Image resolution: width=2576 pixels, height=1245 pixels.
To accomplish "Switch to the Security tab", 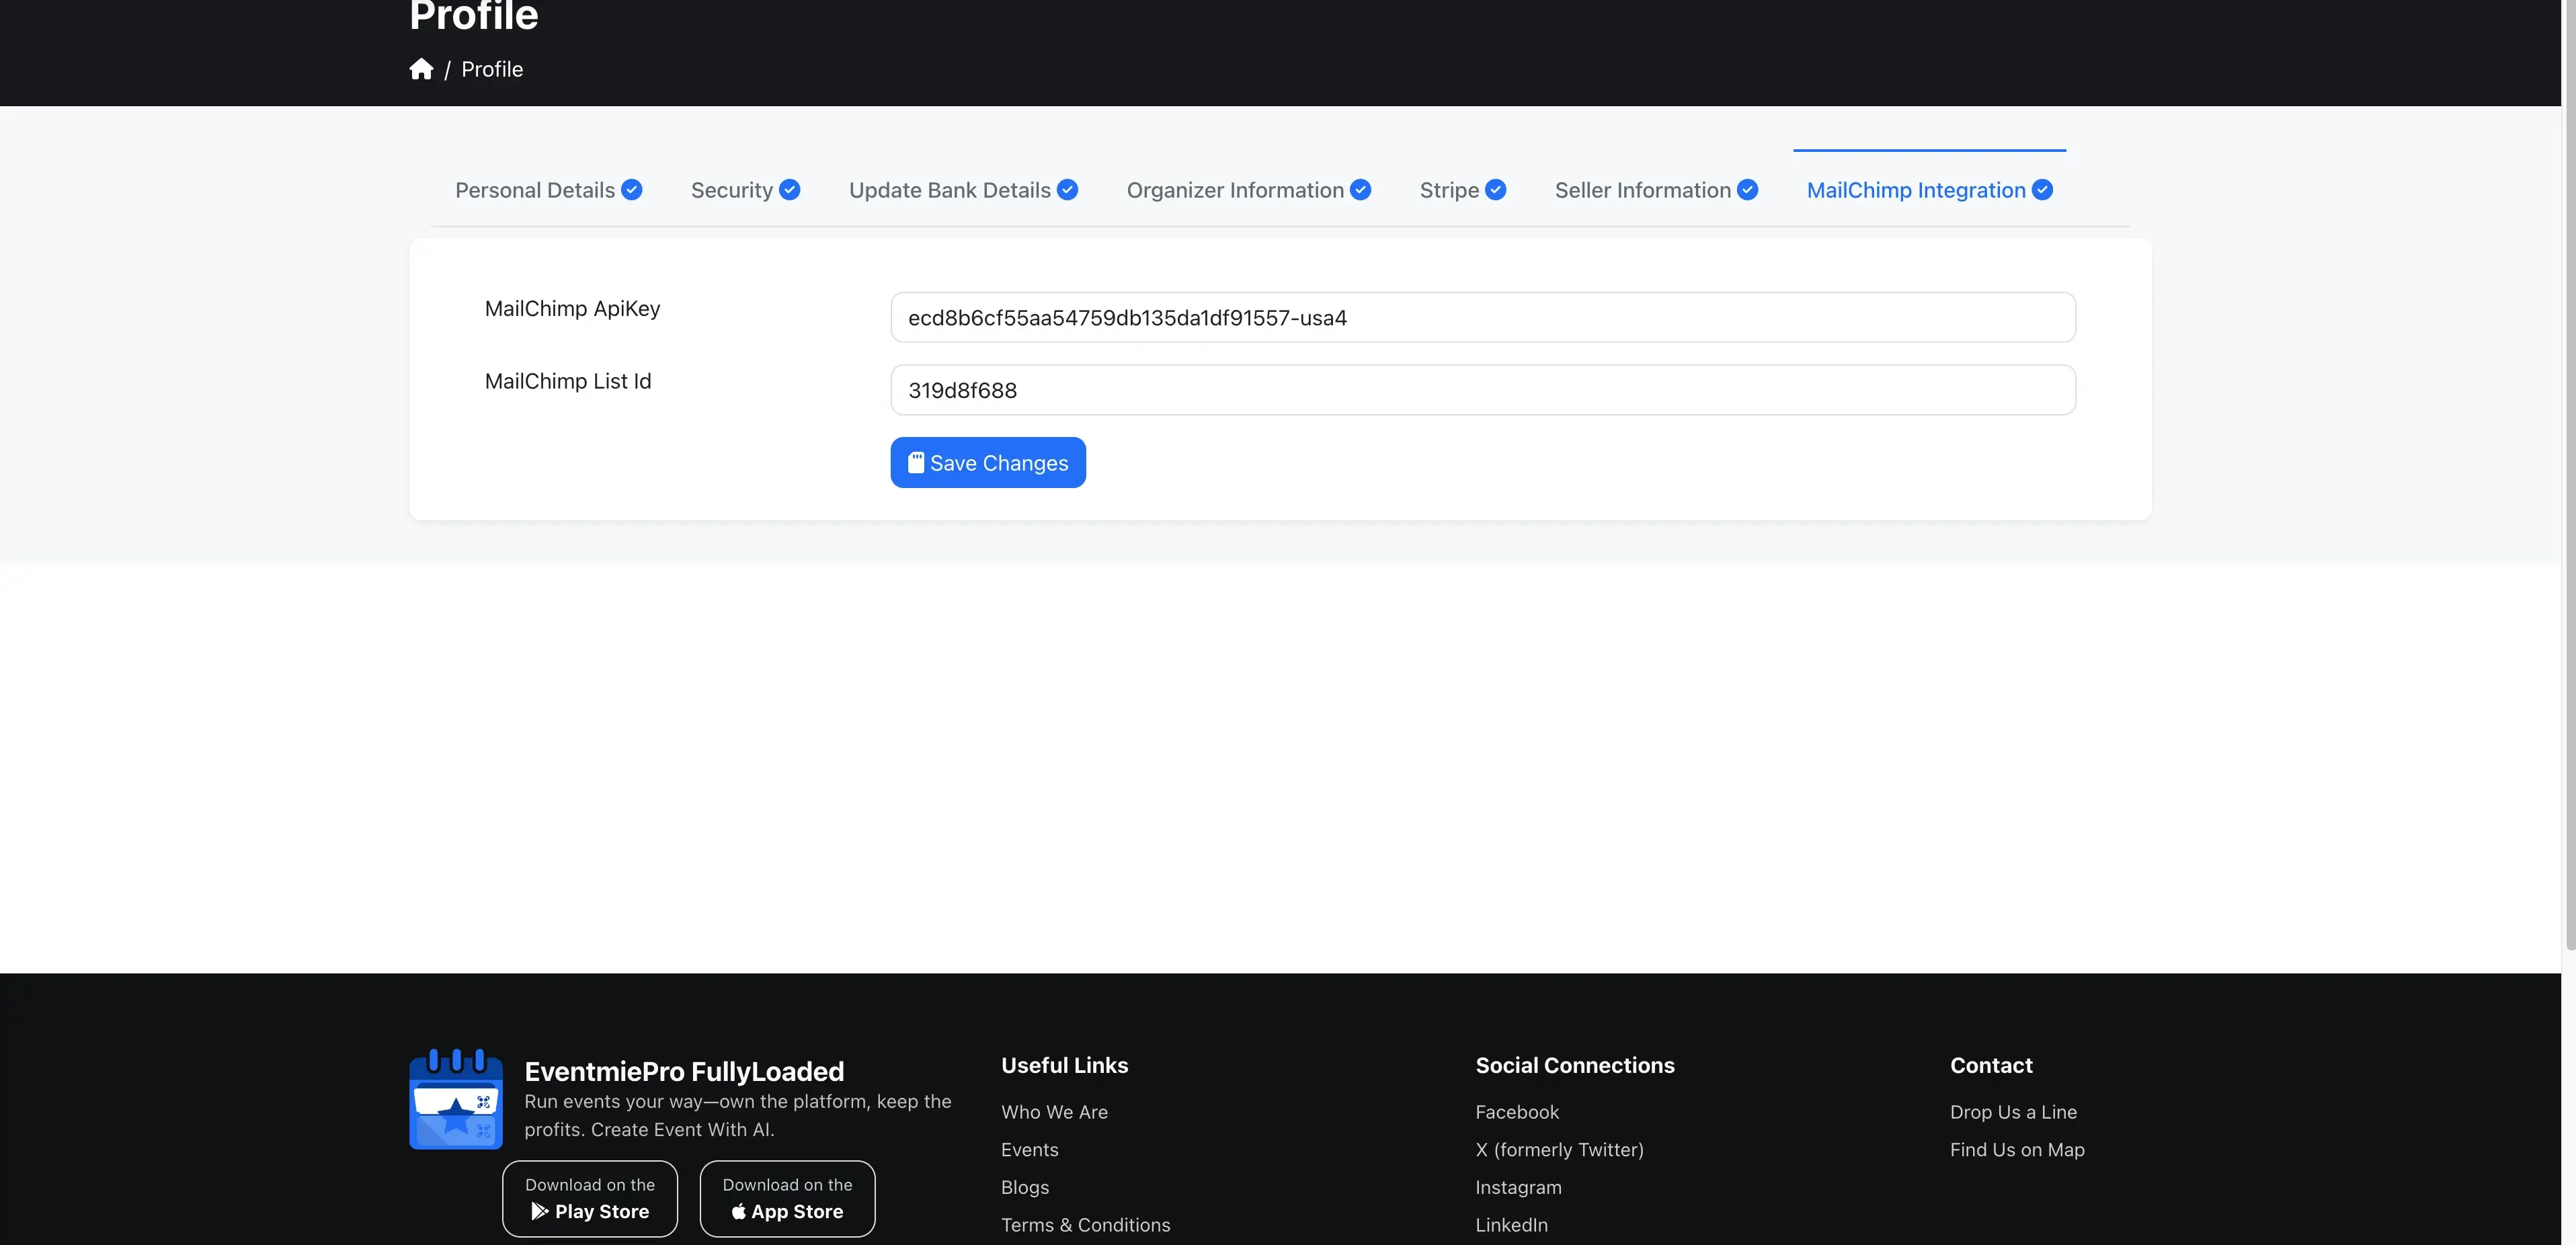I will [x=733, y=189].
